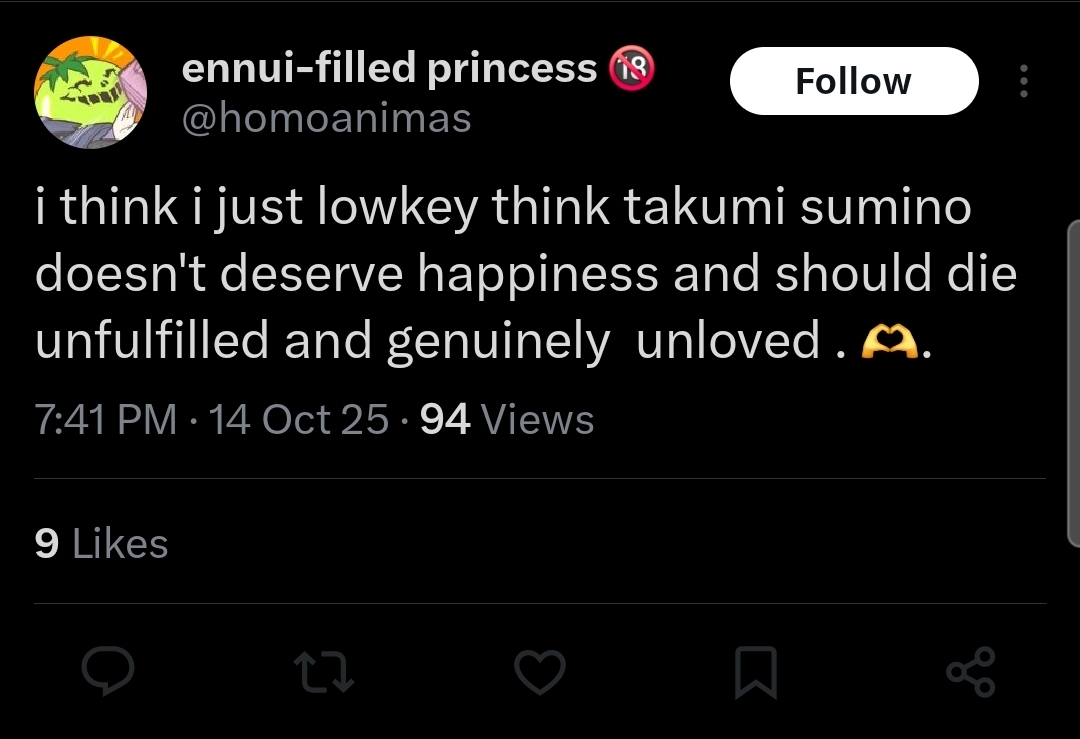Click the word "unloved" in the tweet text
The image size is (1080, 739).
pyautogui.click(x=728, y=341)
